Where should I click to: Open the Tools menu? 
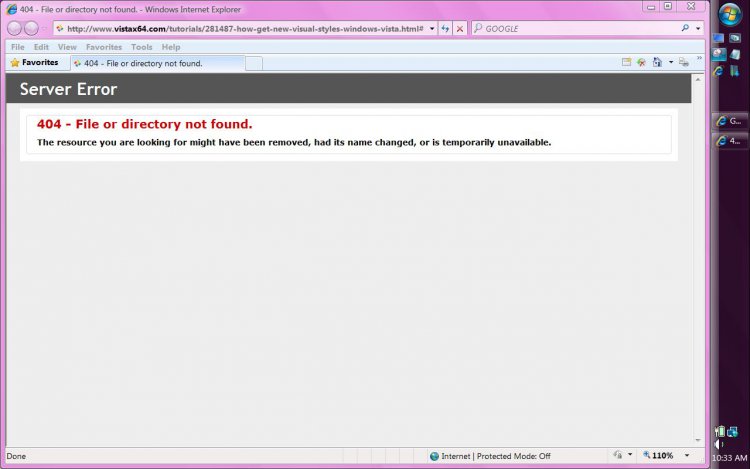pyautogui.click(x=142, y=47)
